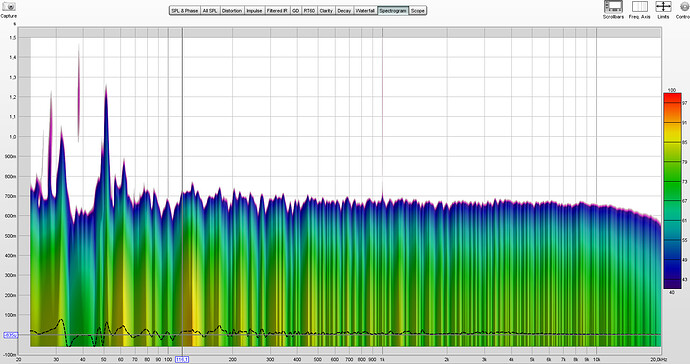Click the 116.1 frequency cursor readout
Screen dimensions: 690x364
[x=182, y=360]
